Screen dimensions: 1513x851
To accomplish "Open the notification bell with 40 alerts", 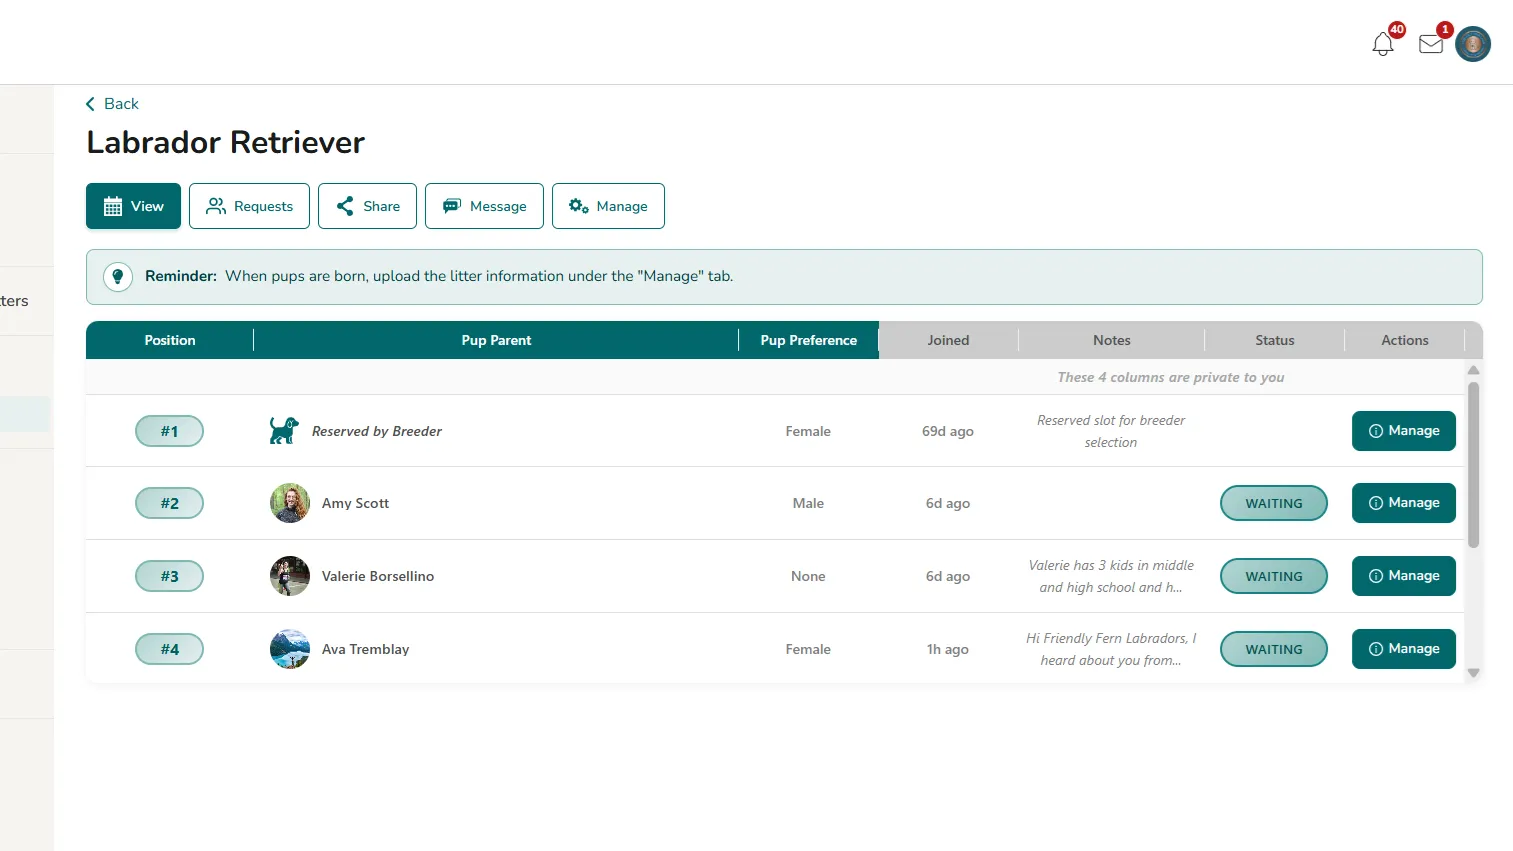I will (1383, 43).
